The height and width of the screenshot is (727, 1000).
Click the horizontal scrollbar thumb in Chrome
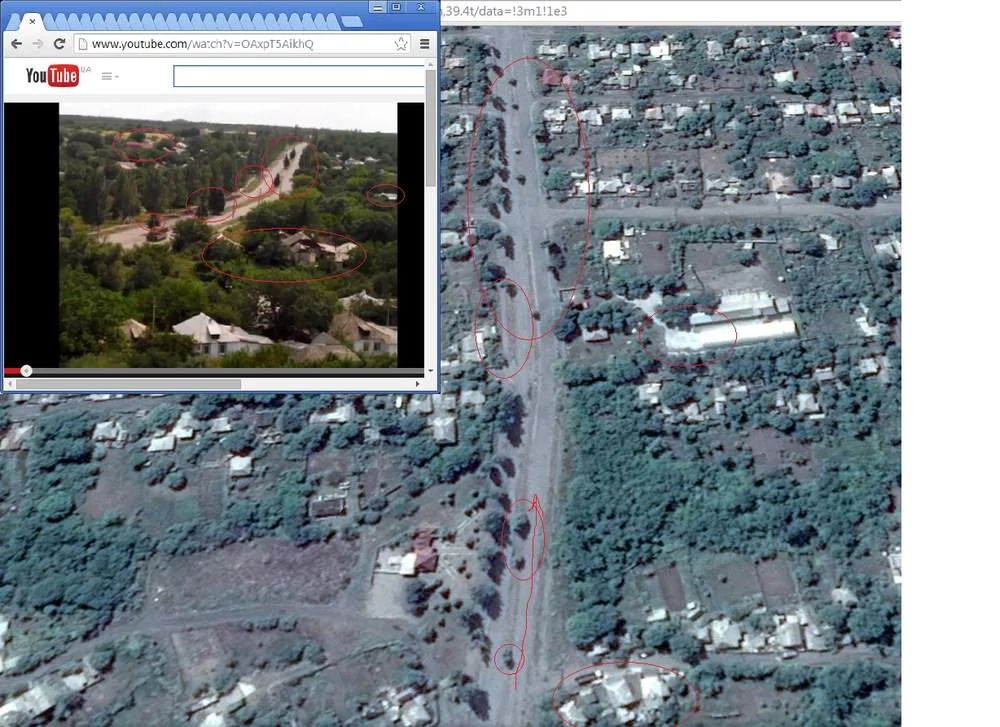coord(129,384)
